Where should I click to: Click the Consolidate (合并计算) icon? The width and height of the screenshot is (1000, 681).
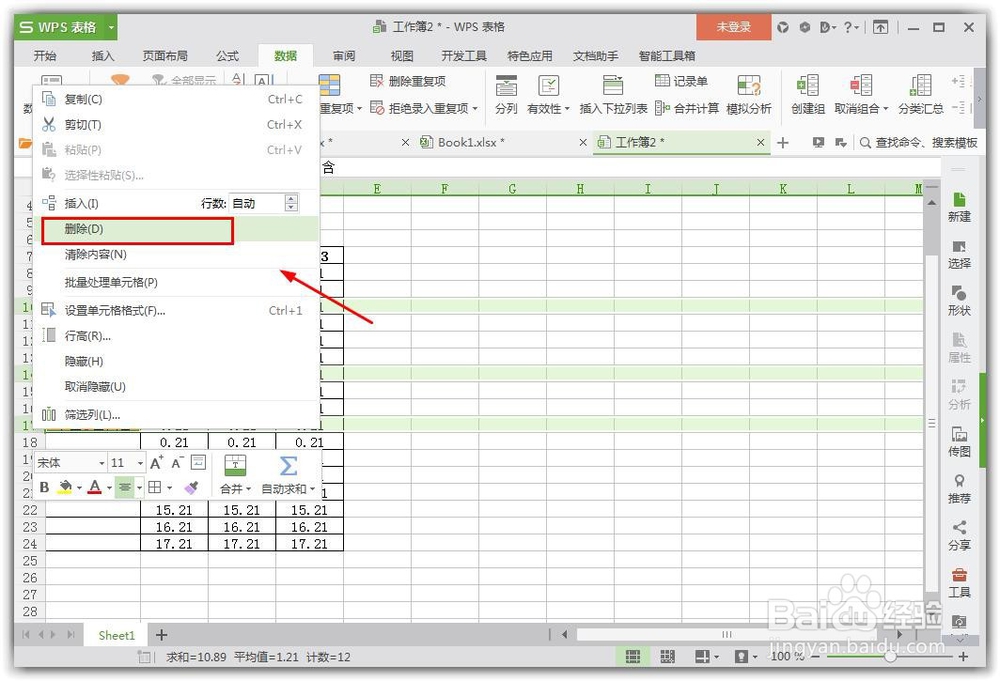point(662,108)
